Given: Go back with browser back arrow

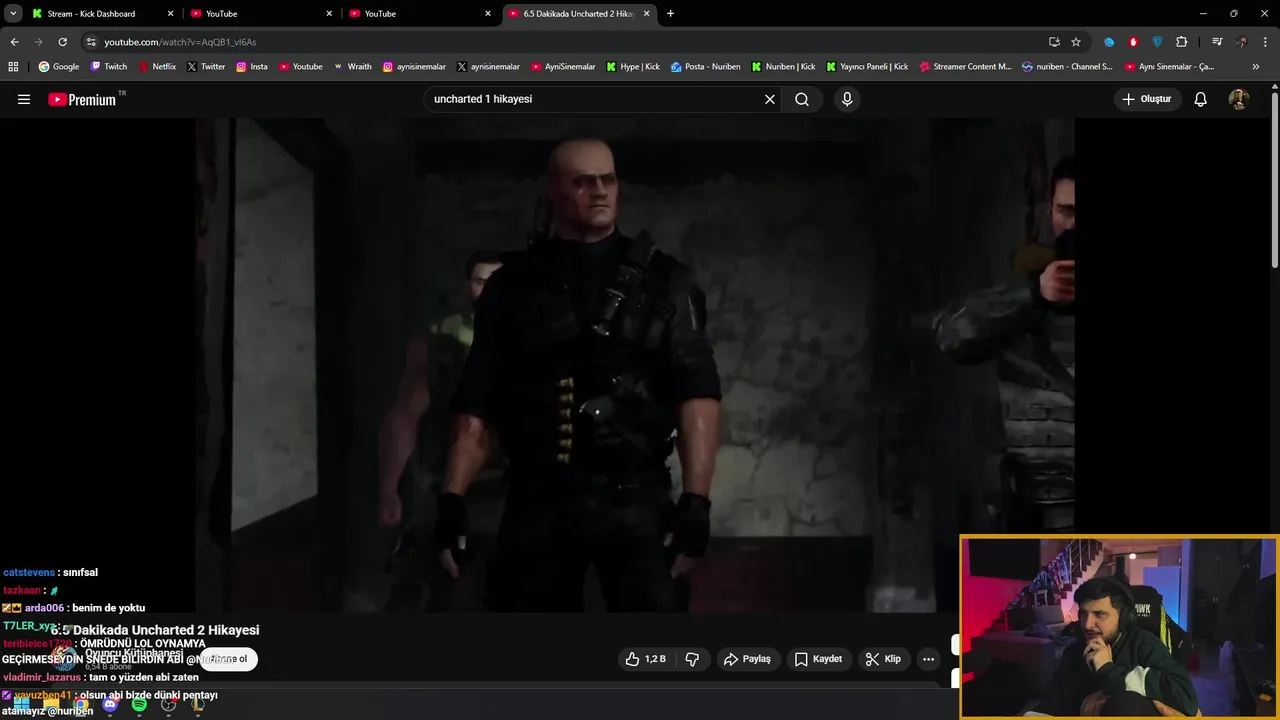Looking at the screenshot, I should click(x=14, y=42).
